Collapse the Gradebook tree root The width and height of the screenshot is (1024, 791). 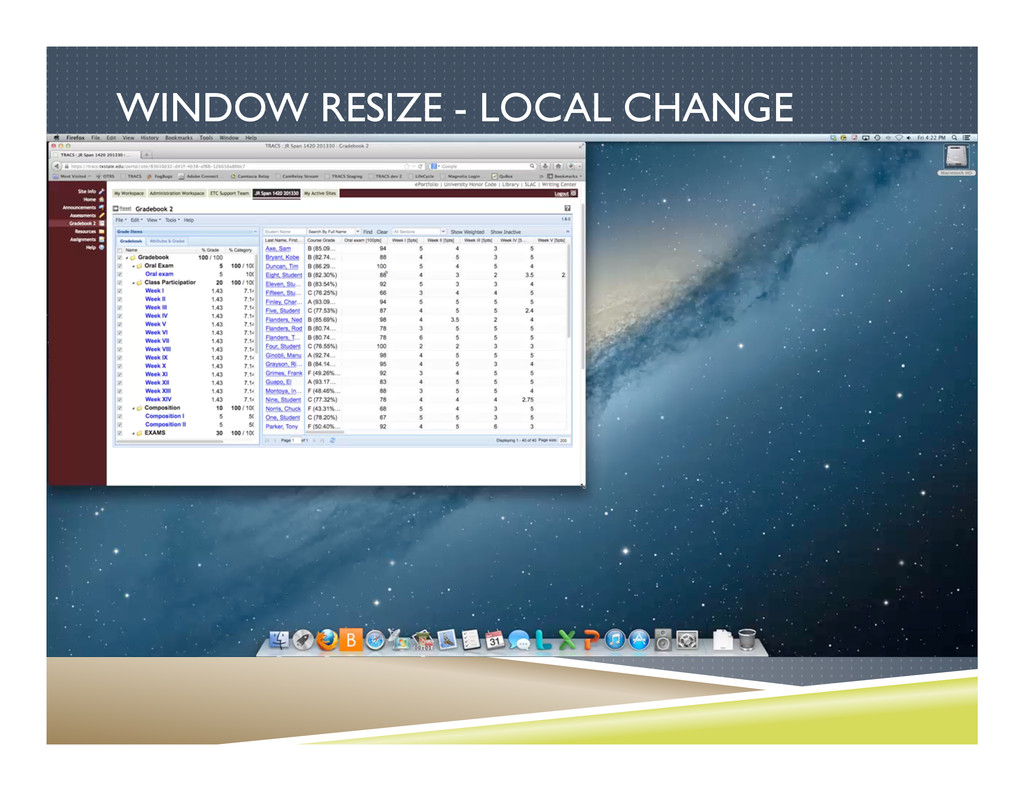(x=127, y=258)
